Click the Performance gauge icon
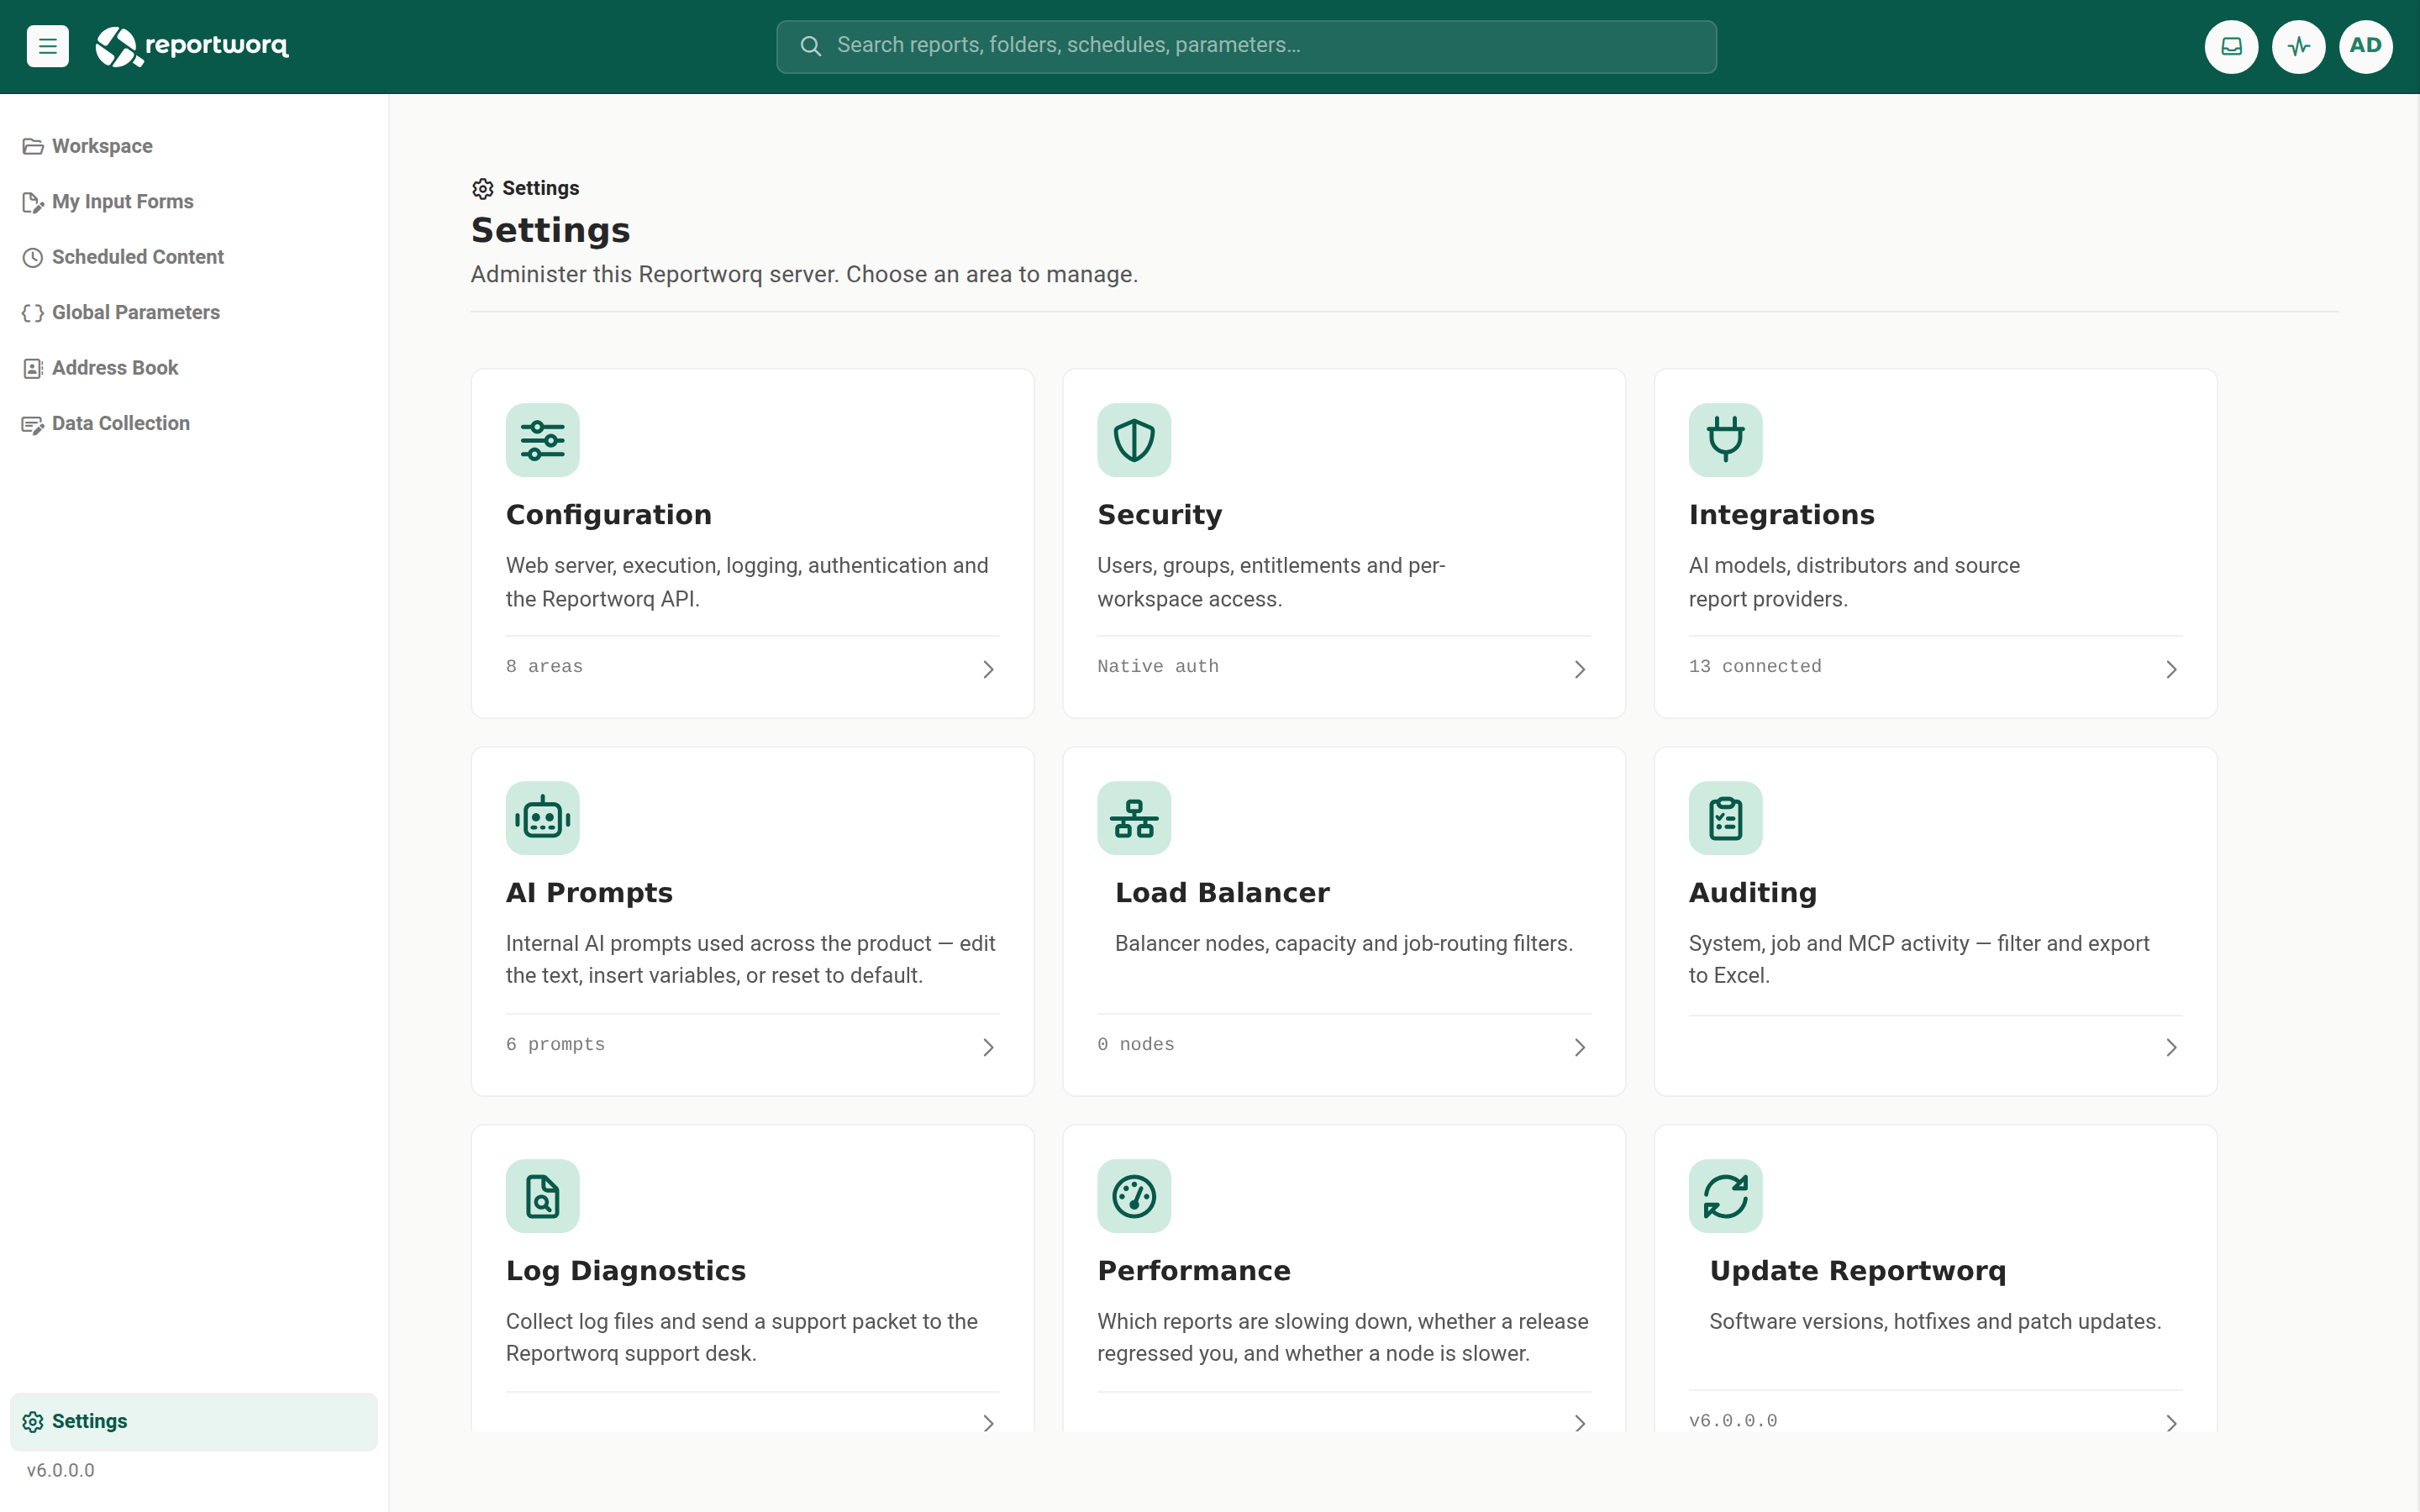 click(x=1134, y=1196)
